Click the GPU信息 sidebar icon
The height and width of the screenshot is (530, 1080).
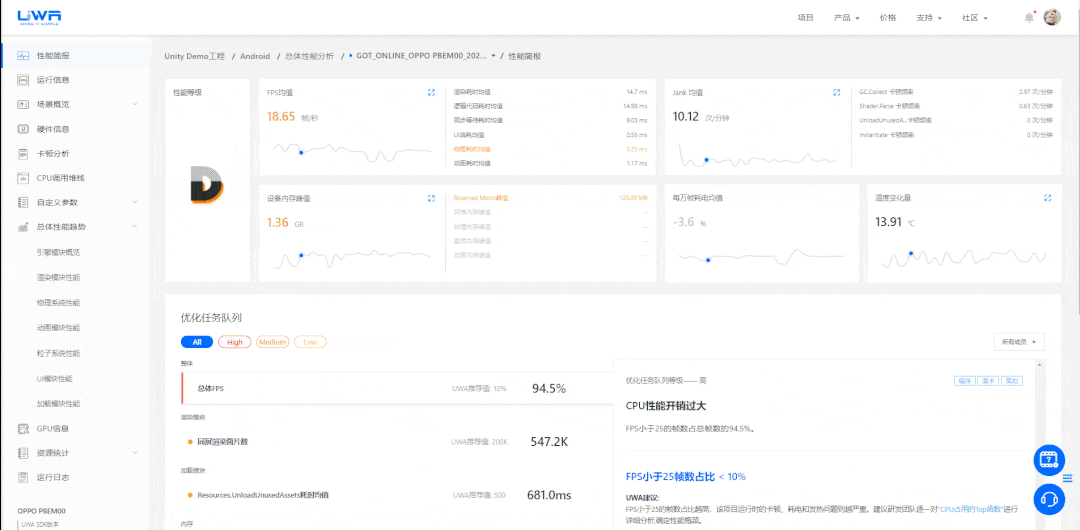coord(23,428)
